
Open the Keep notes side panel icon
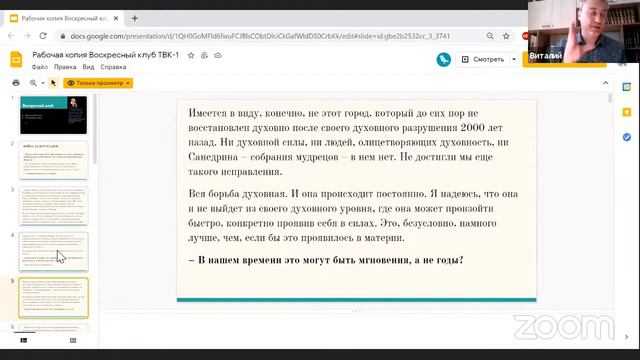click(x=627, y=112)
